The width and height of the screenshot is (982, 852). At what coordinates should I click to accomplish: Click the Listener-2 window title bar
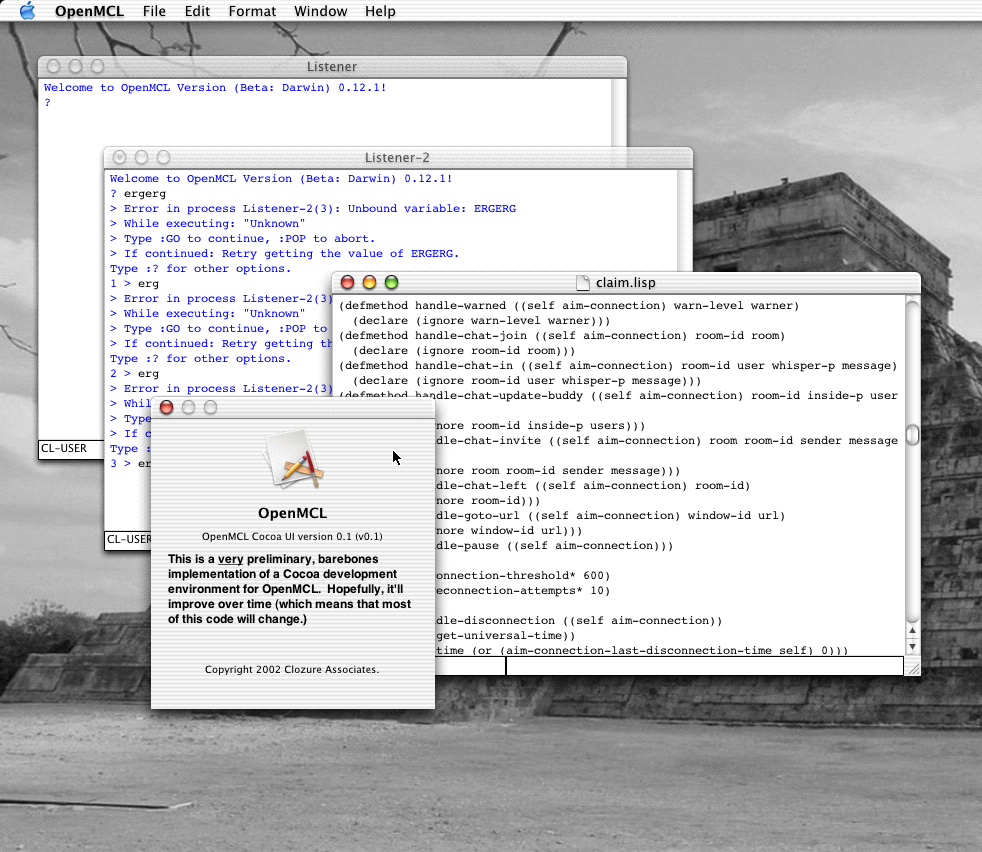[x=398, y=158]
